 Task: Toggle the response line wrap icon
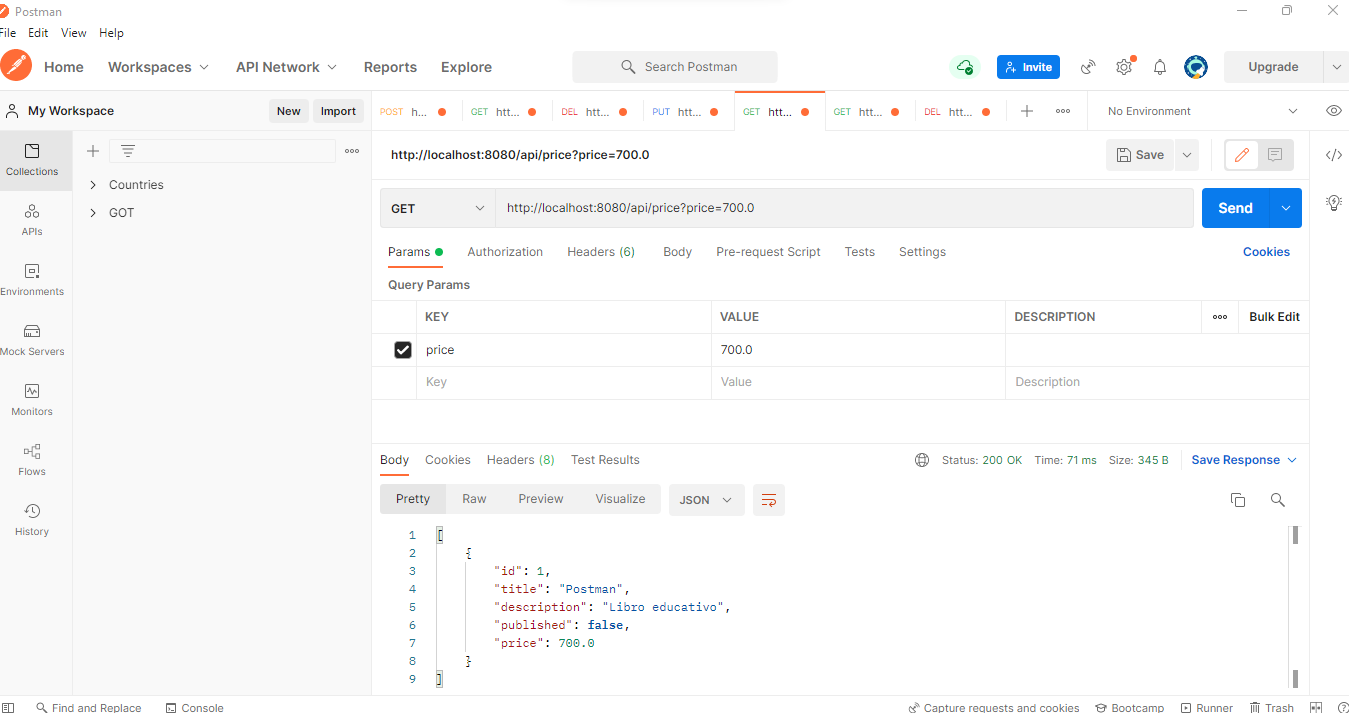(x=769, y=500)
